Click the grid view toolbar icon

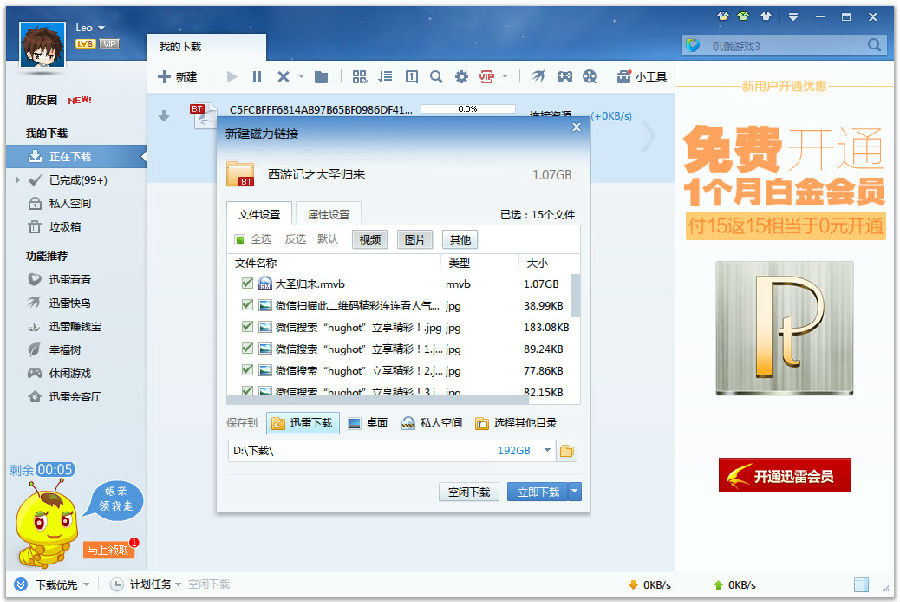[x=359, y=76]
